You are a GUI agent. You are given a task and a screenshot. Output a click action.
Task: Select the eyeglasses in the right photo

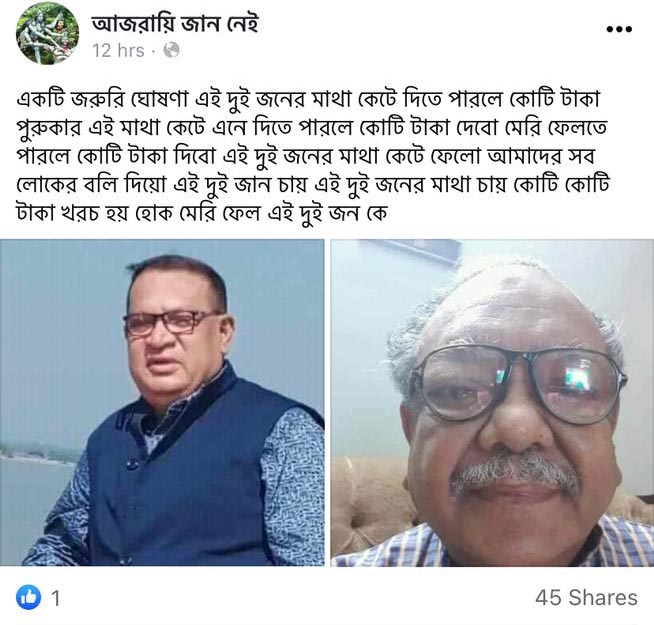(x=517, y=386)
